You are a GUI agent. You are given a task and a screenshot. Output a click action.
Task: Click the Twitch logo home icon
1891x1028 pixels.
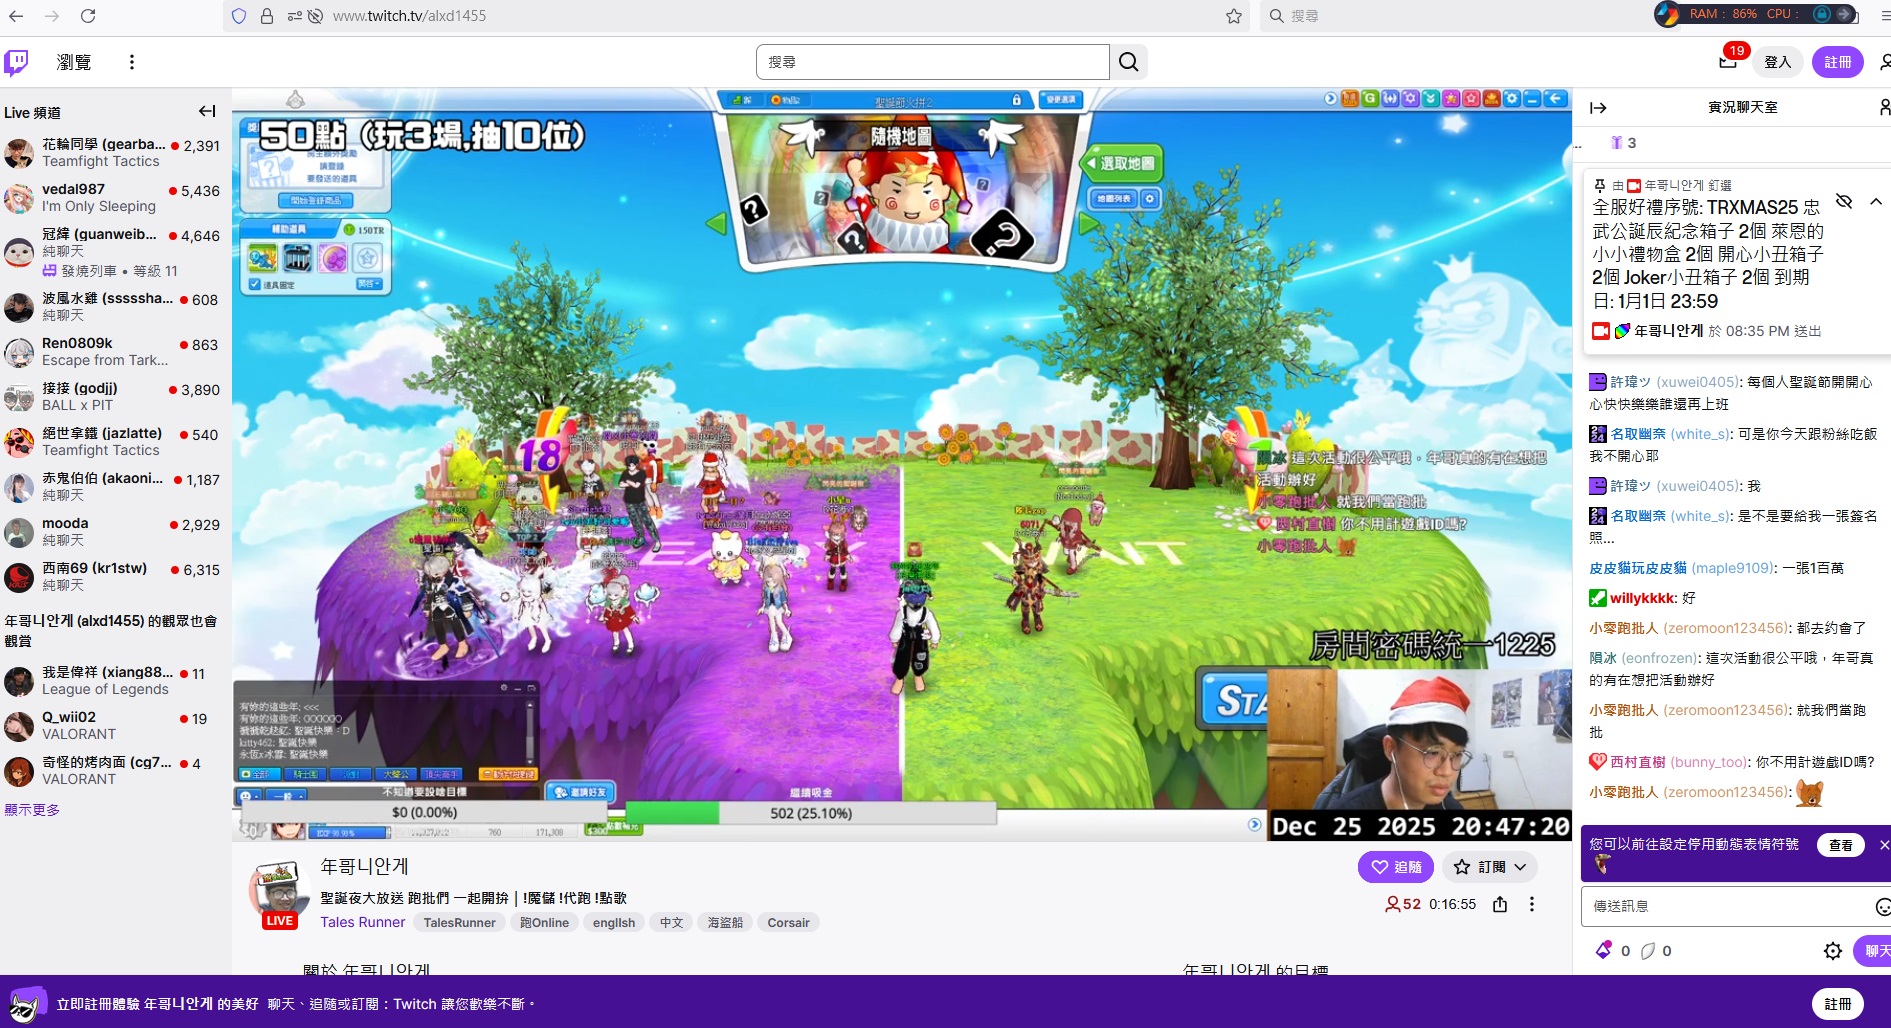pyautogui.click(x=17, y=62)
